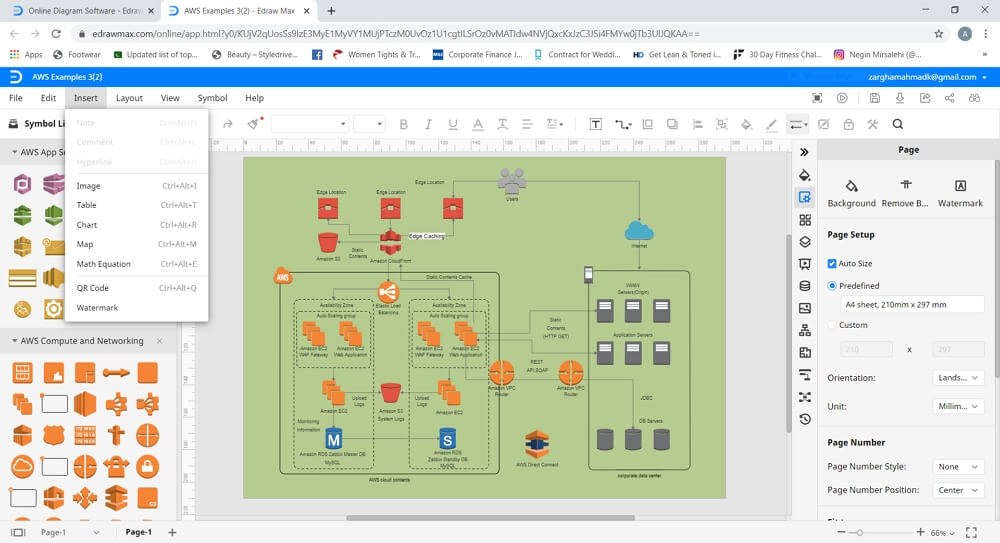Viewport: 1000px width, 543px height.
Task: Close AWS Compute and Networking library
Action: [159, 341]
